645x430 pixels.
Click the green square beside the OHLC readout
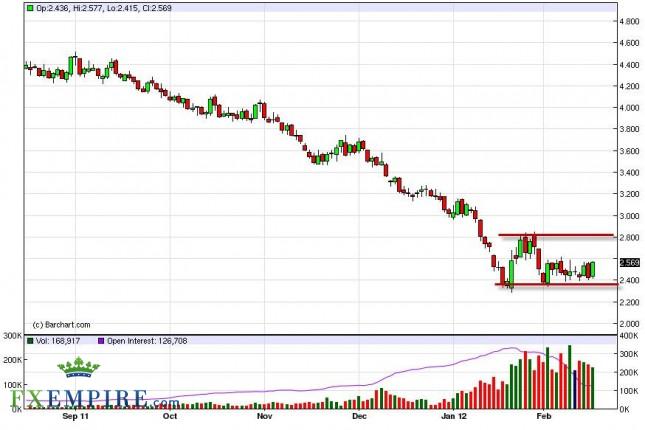(x=30, y=8)
